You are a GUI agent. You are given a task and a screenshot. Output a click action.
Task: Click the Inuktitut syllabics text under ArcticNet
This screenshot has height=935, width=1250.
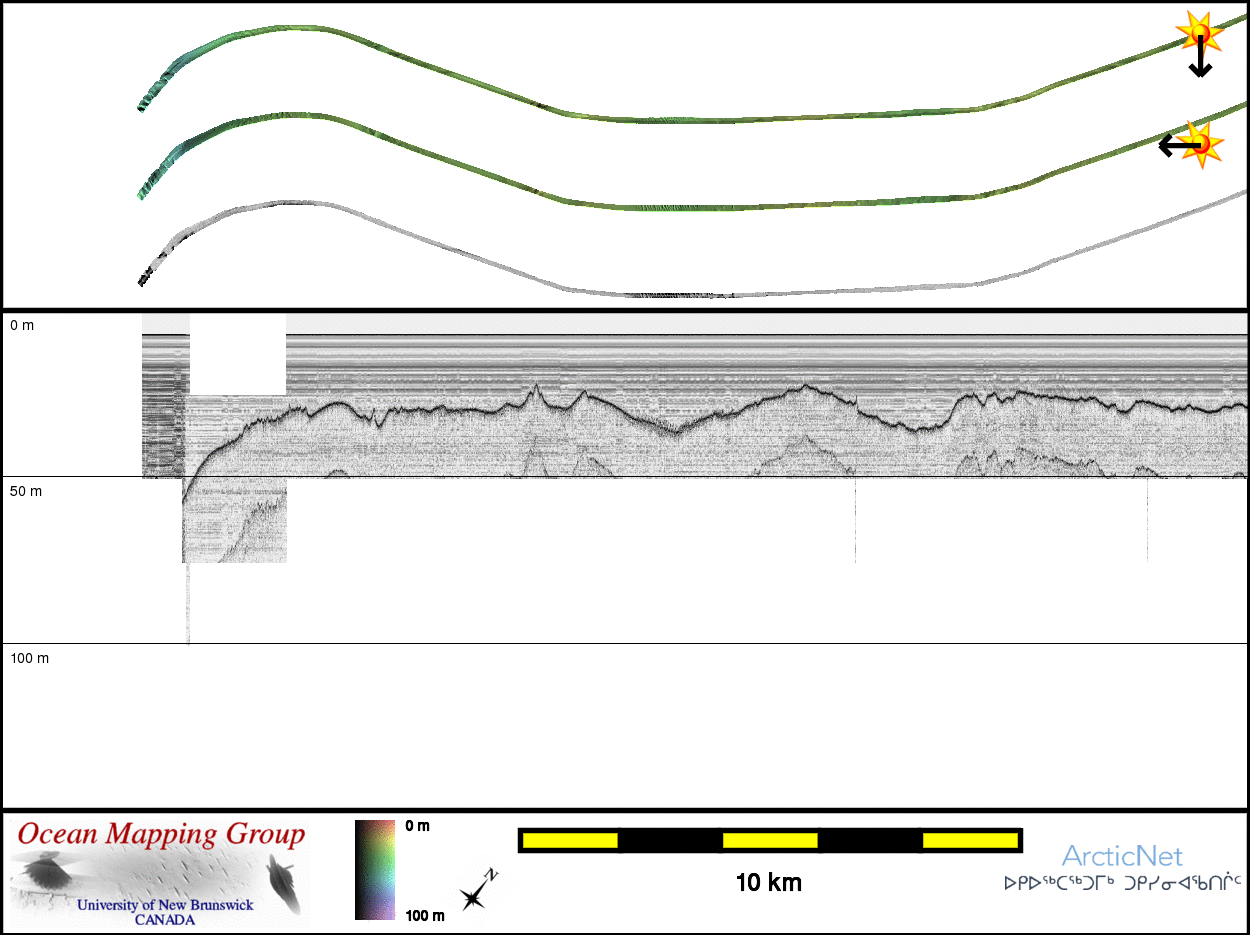click(1122, 884)
